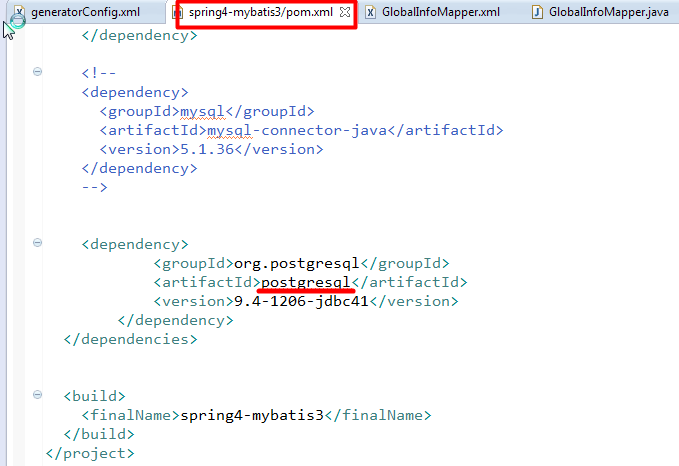The image size is (679, 466).
Task: Click the version value 9.4-1206-jdbc41
Action: point(301,301)
